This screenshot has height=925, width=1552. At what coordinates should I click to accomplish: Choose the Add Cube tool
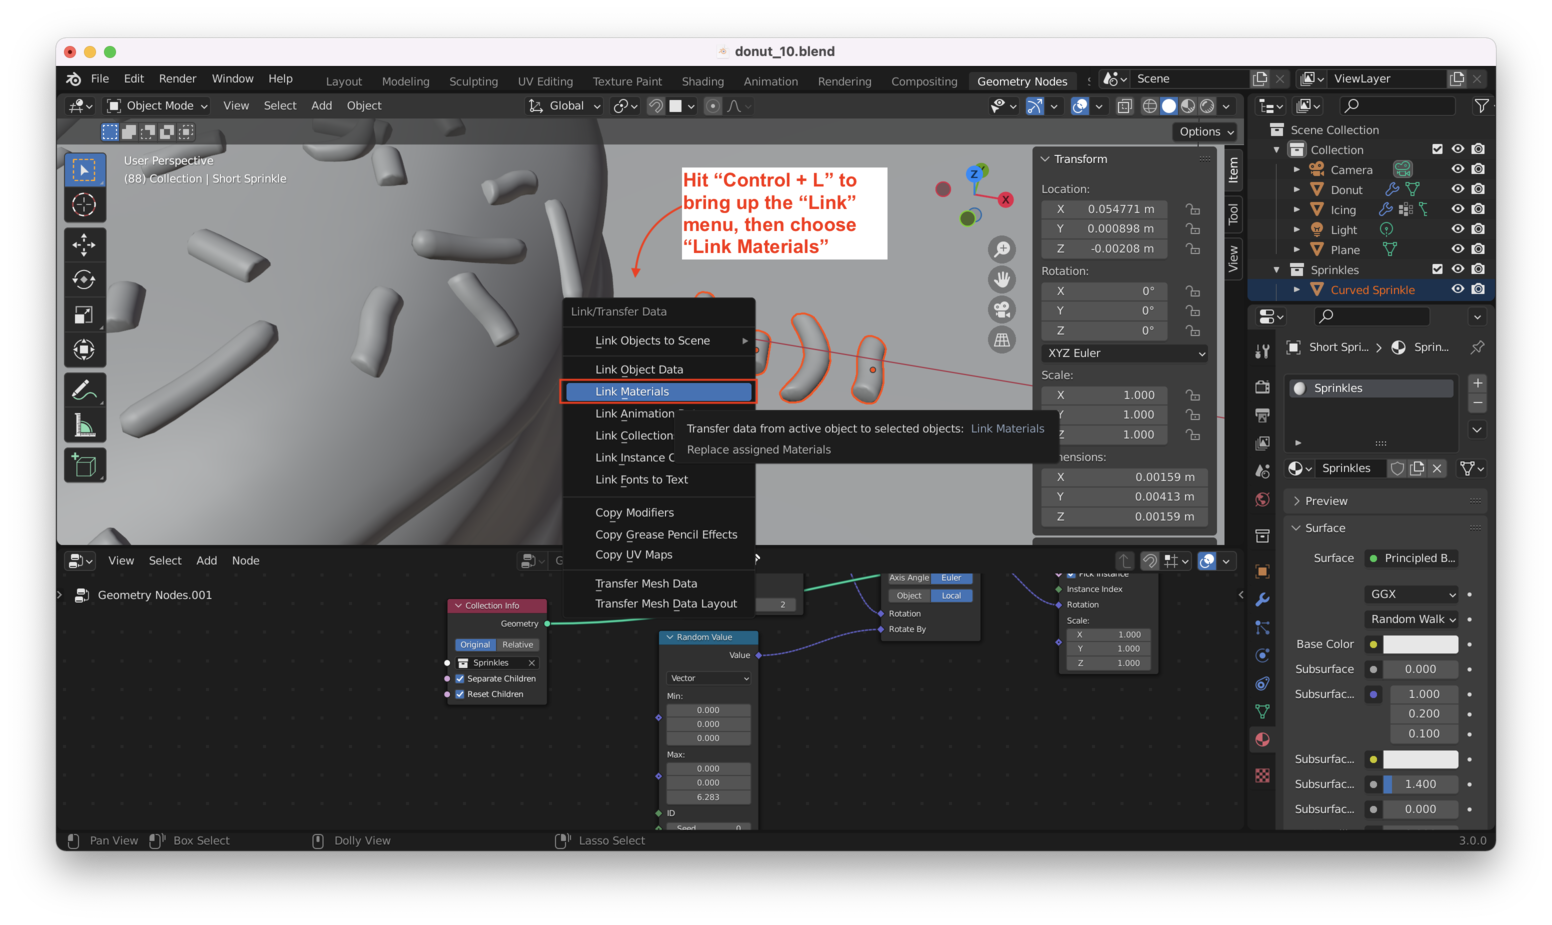[85, 465]
